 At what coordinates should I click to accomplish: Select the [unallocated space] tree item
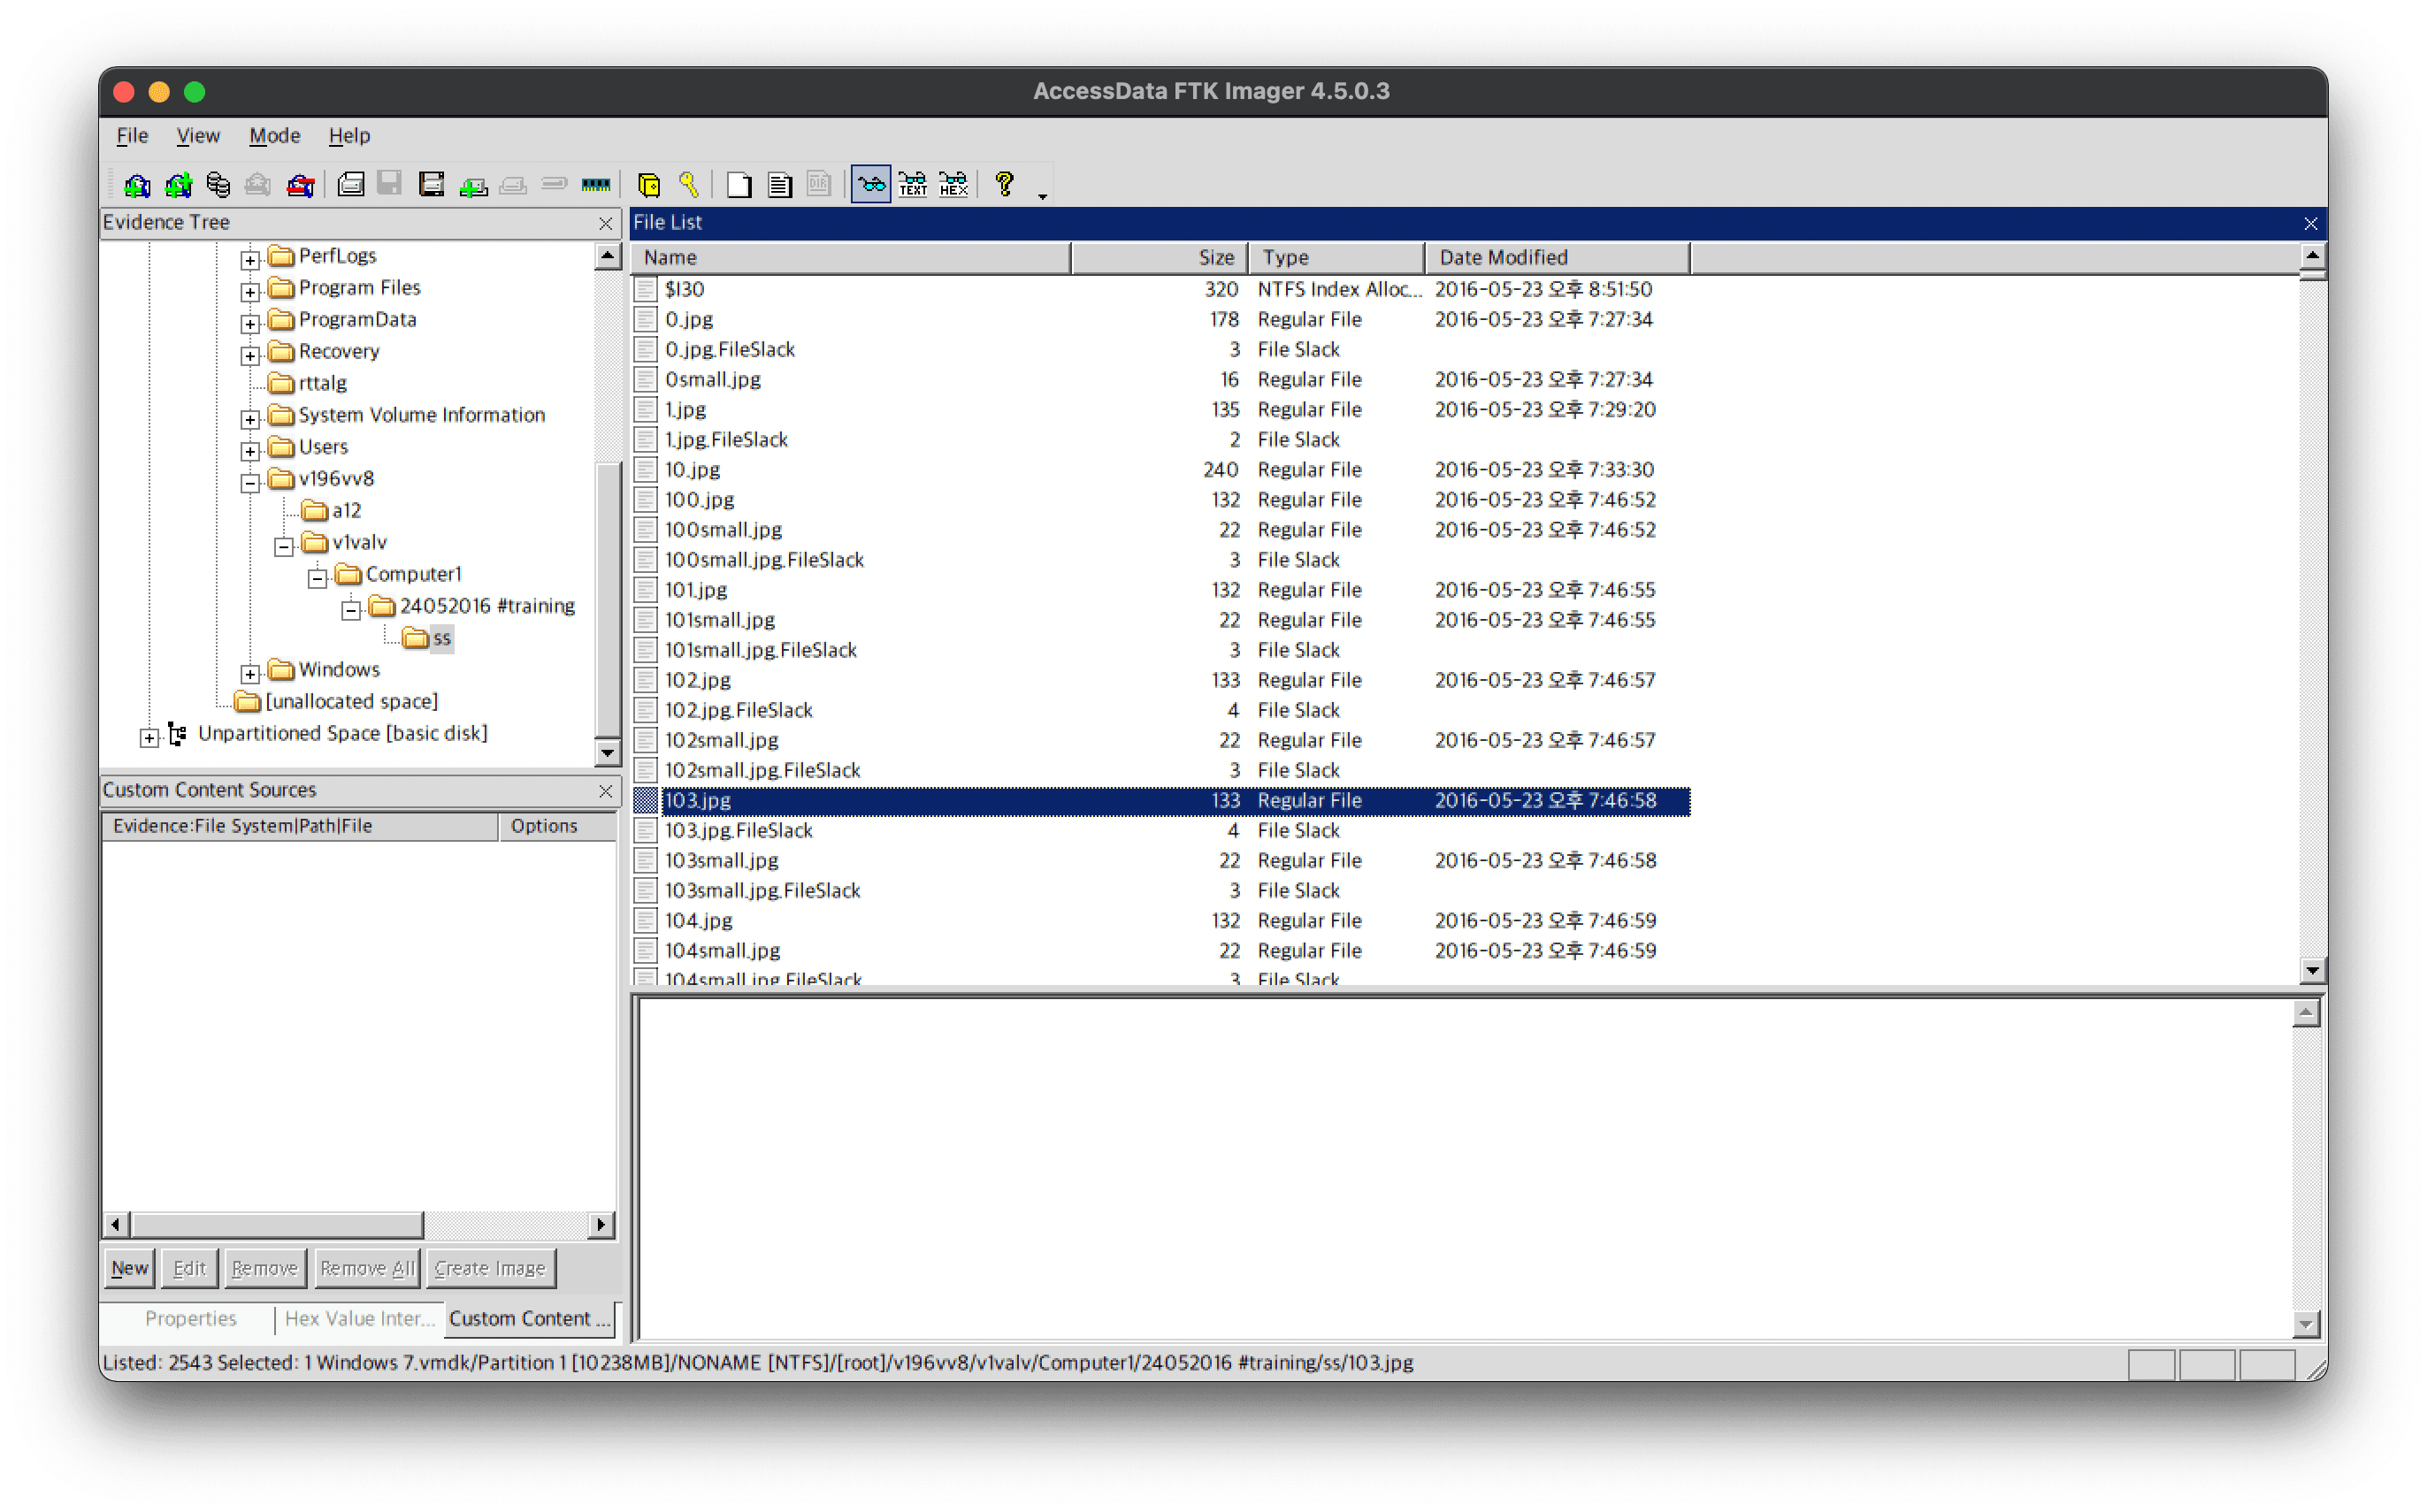click(x=351, y=702)
